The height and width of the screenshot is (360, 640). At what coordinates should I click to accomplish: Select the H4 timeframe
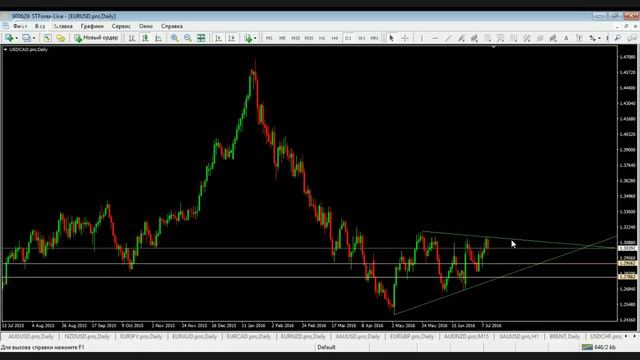335,38
